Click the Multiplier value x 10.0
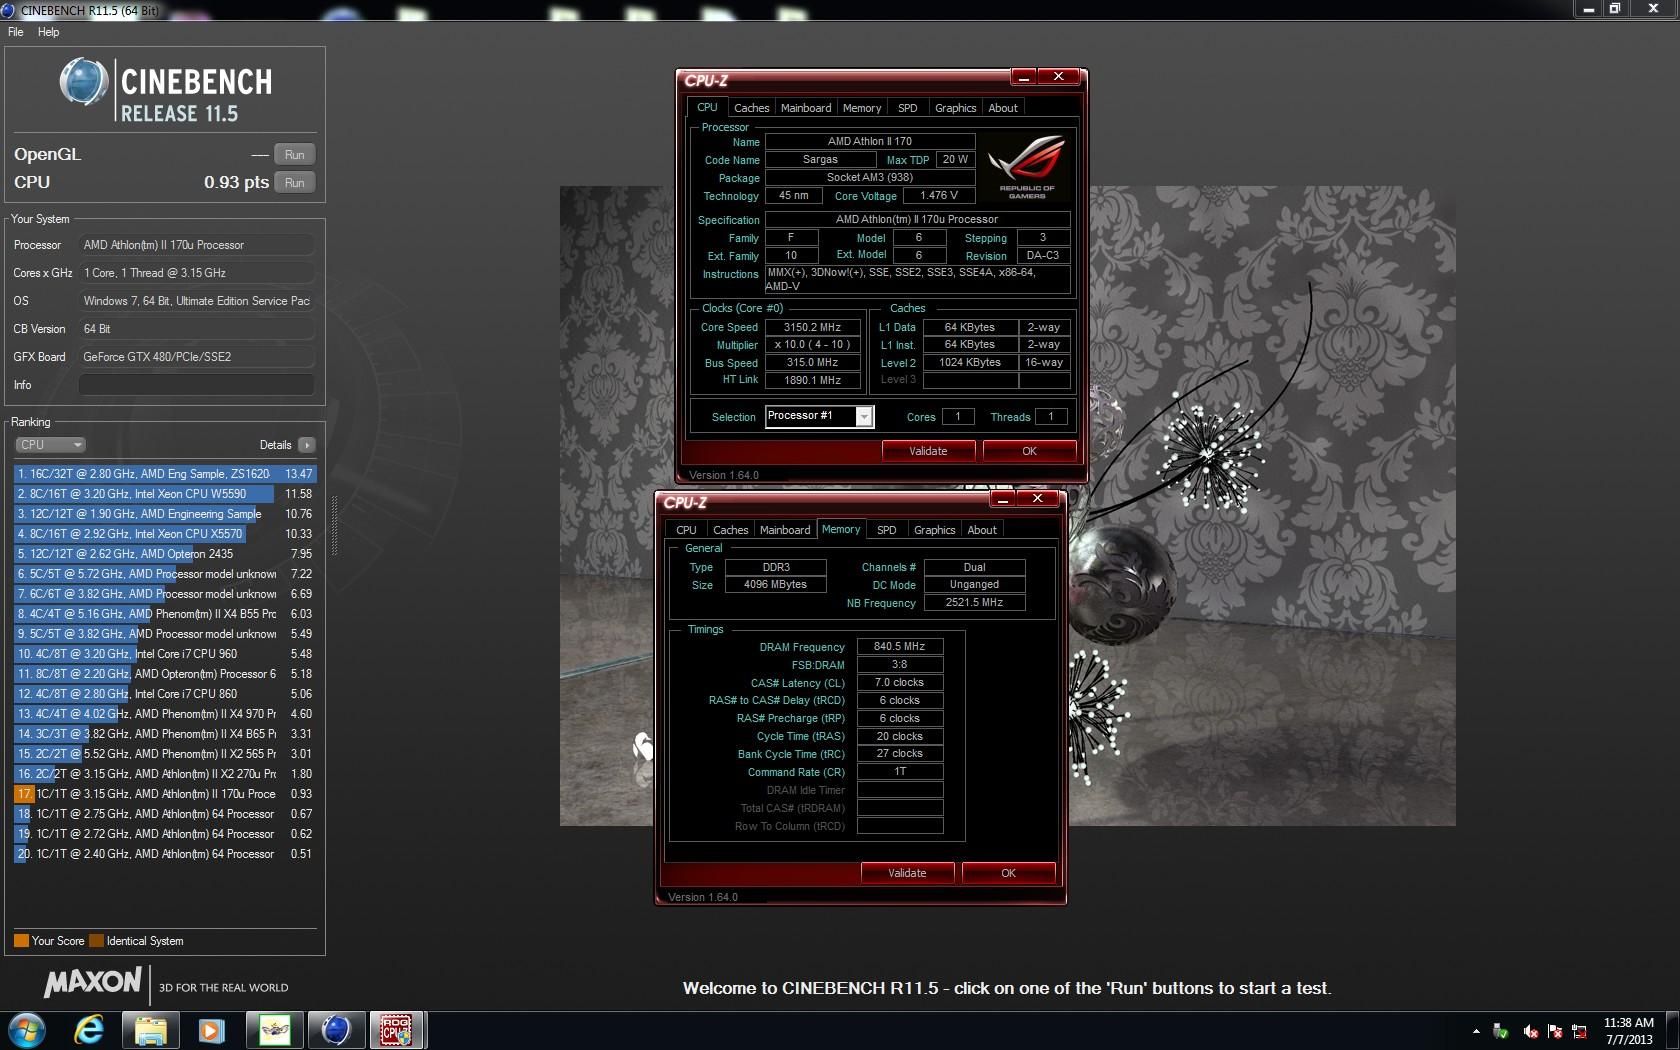1680x1050 pixels. (x=812, y=345)
